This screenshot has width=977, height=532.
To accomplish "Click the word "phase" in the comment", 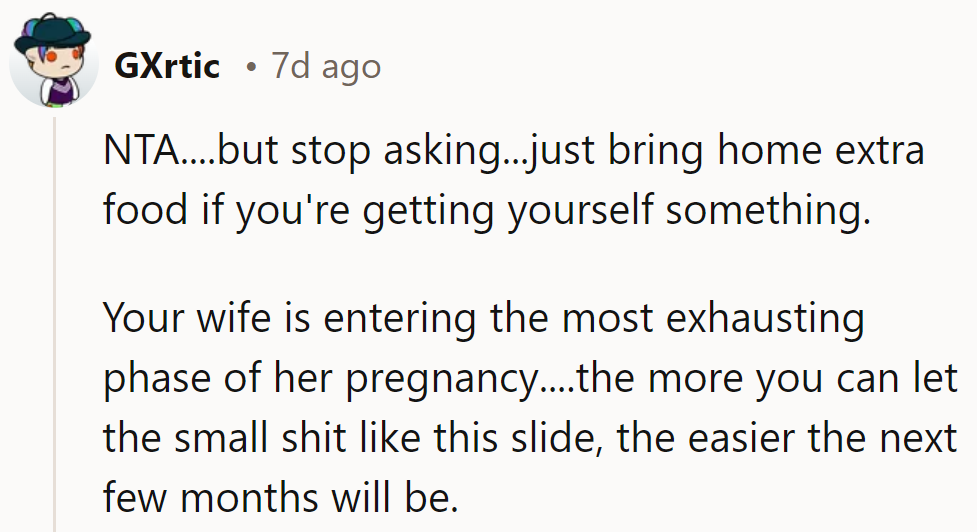I will (157, 380).
